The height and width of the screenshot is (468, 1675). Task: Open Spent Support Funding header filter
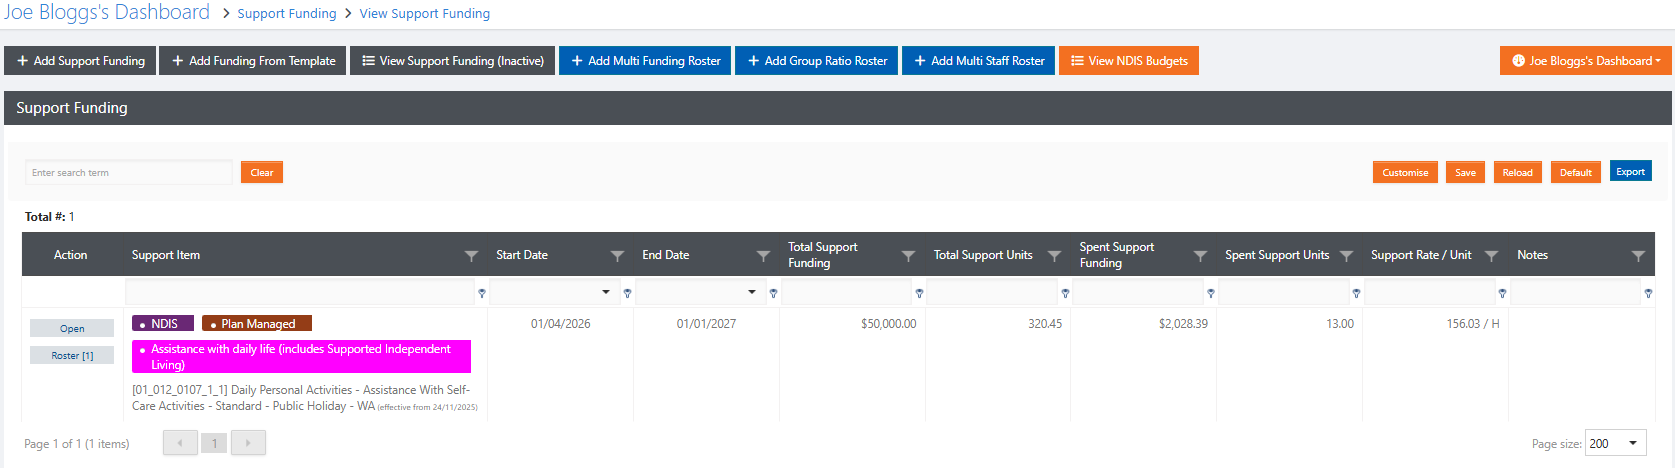(1200, 256)
